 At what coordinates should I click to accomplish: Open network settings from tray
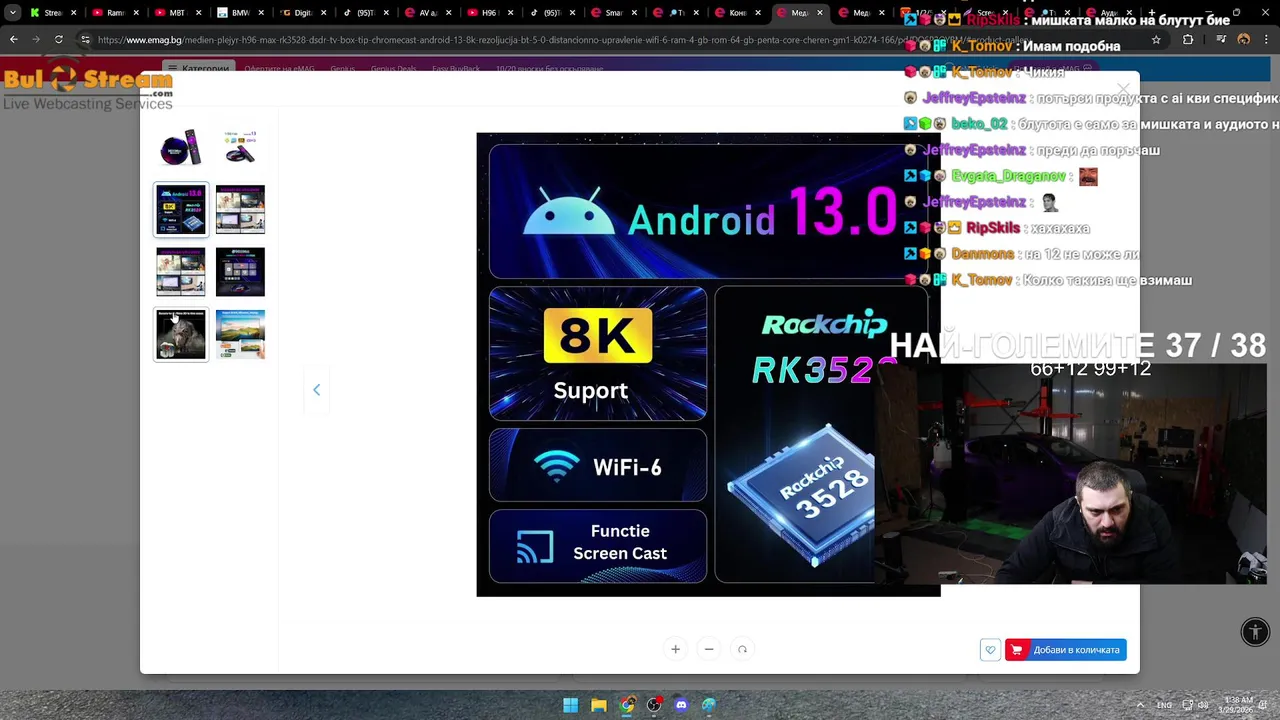coord(1187,705)
